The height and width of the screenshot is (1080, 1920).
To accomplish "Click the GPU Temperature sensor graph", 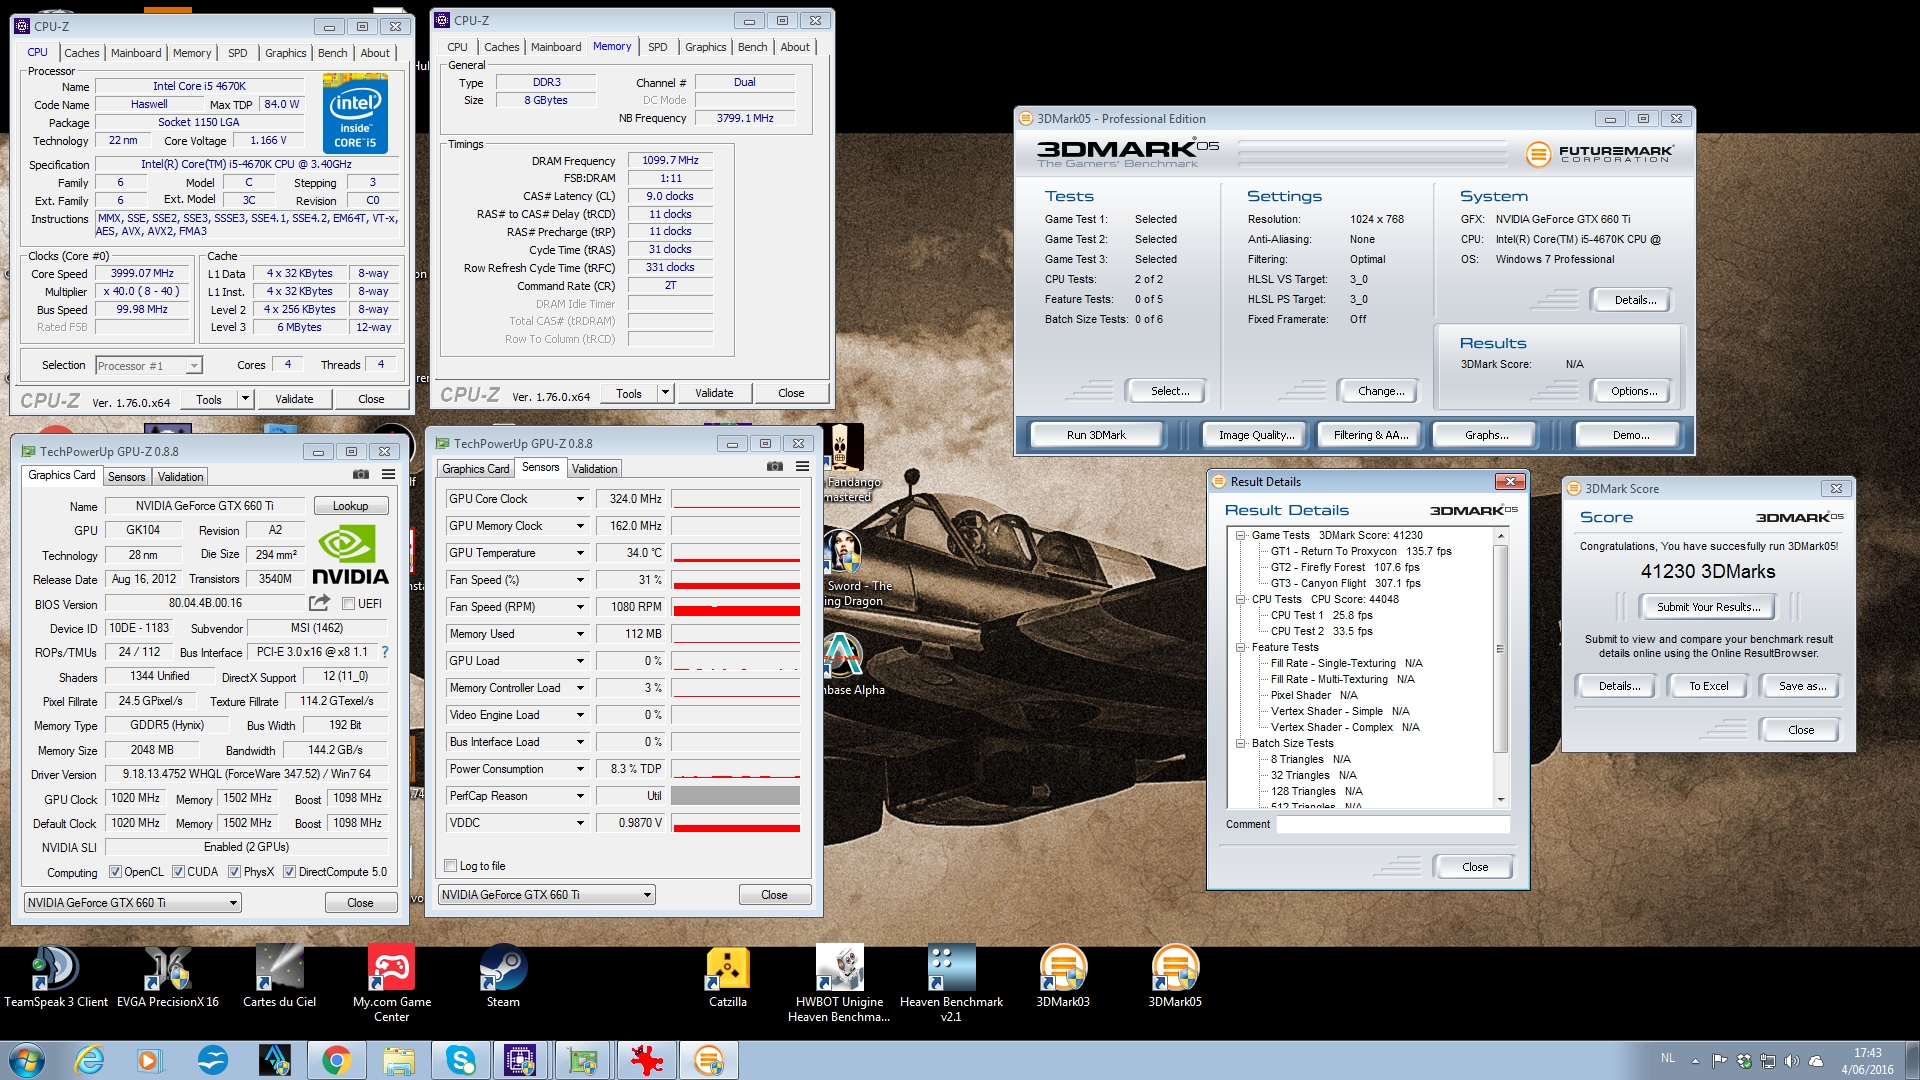I will (735, 553).
